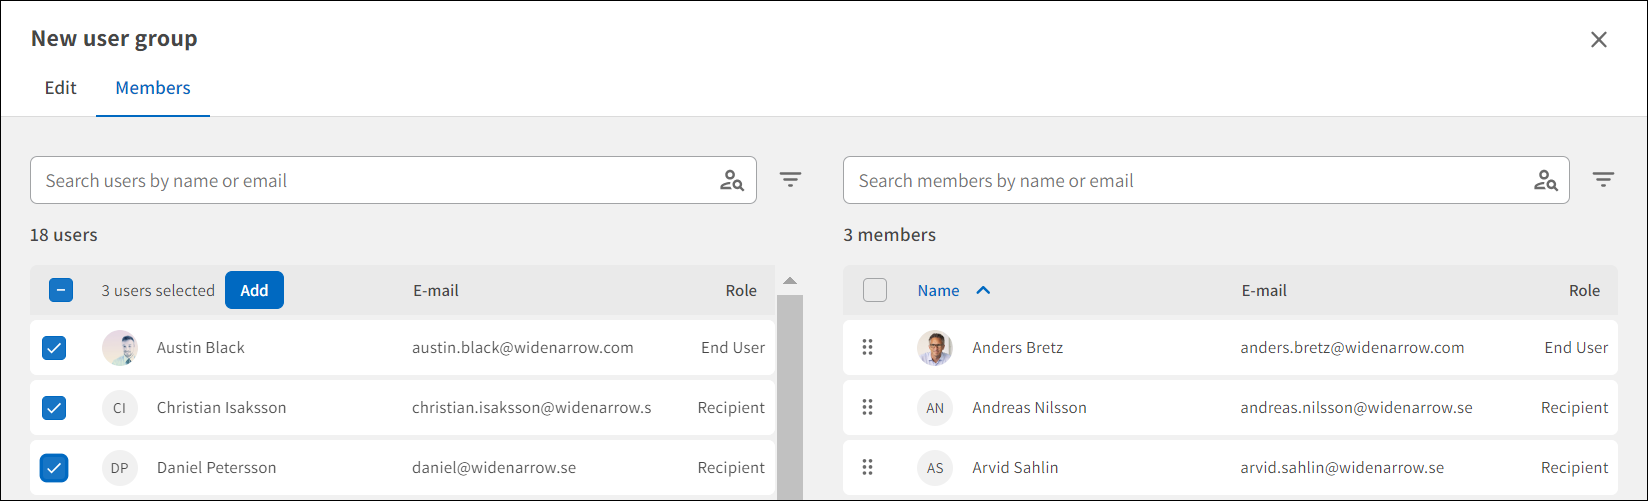Click the drag handle for Andreas Nilsson
Viewport: 1648px width, 501px height.
pos(868,408)
